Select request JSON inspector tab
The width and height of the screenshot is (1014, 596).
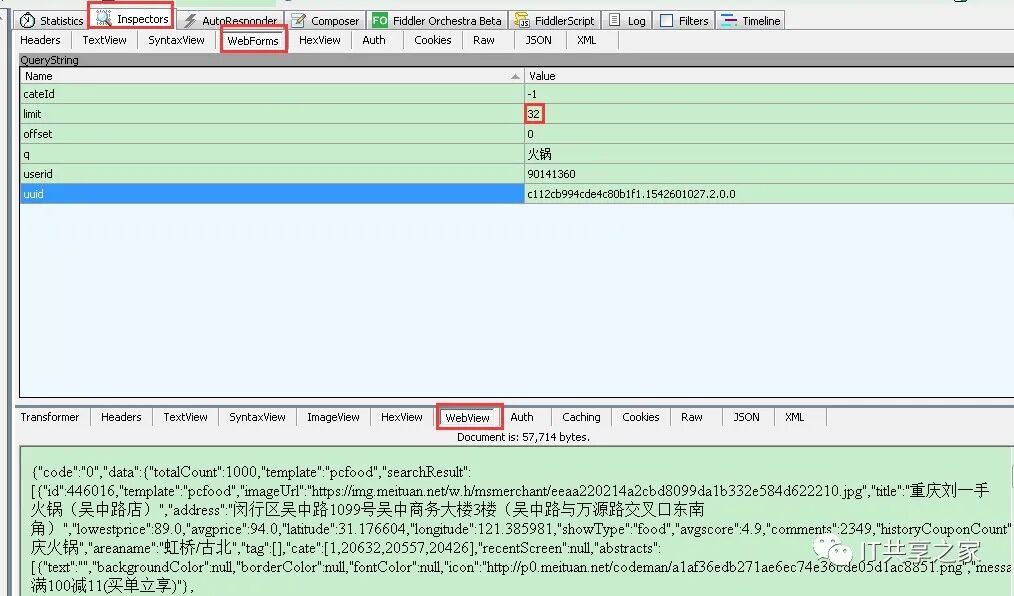click(539, 40)
